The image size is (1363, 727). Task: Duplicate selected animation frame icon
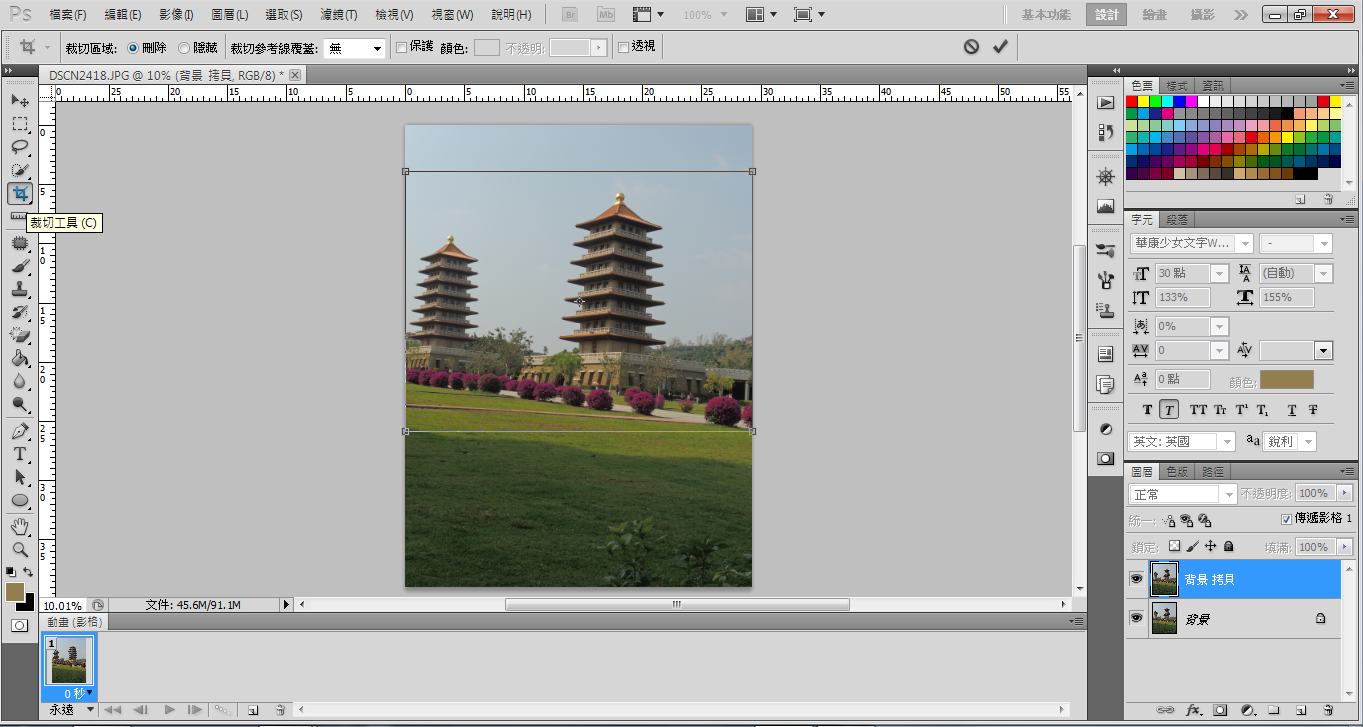coord(253,710)
